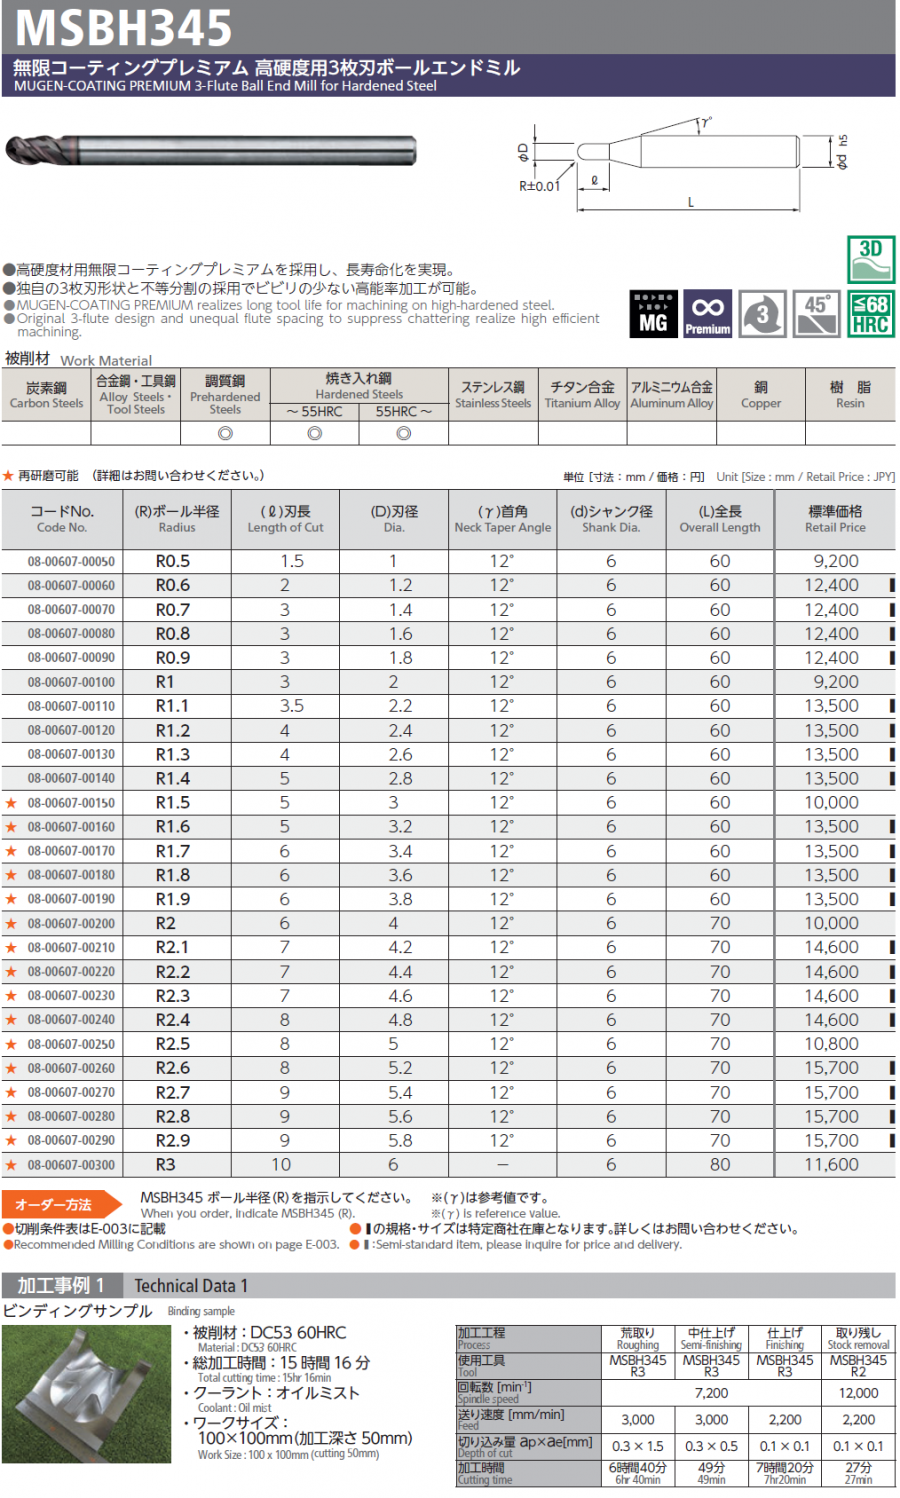Click the orange オーダー方法 order label

58,1204
